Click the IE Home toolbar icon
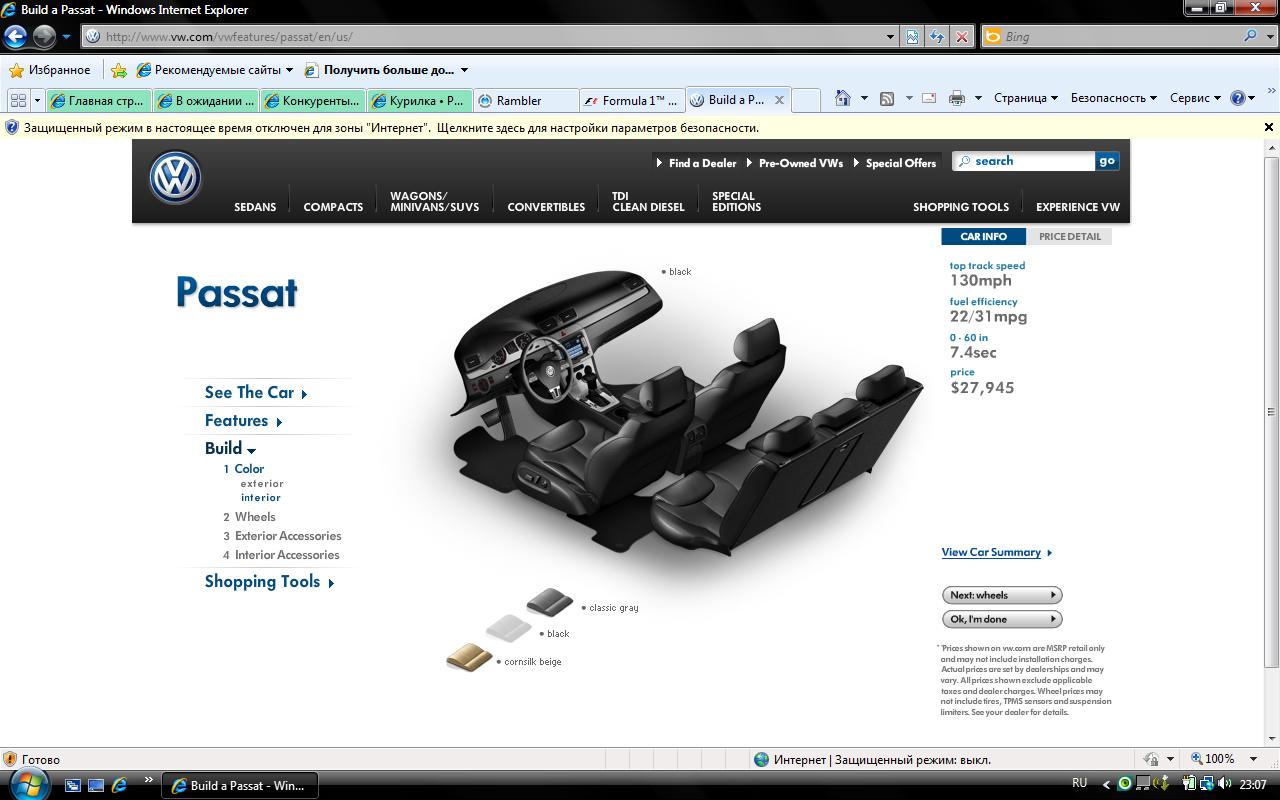The height and width of the screenshot is (800, 1280). pos(843,98)
